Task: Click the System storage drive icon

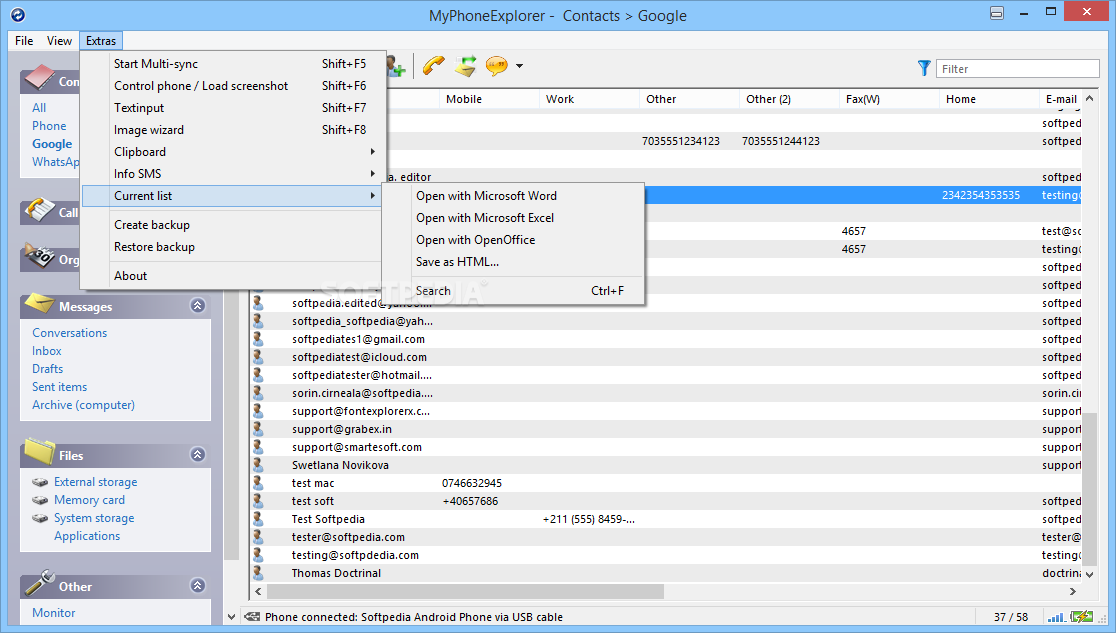Action: [41, 518]
